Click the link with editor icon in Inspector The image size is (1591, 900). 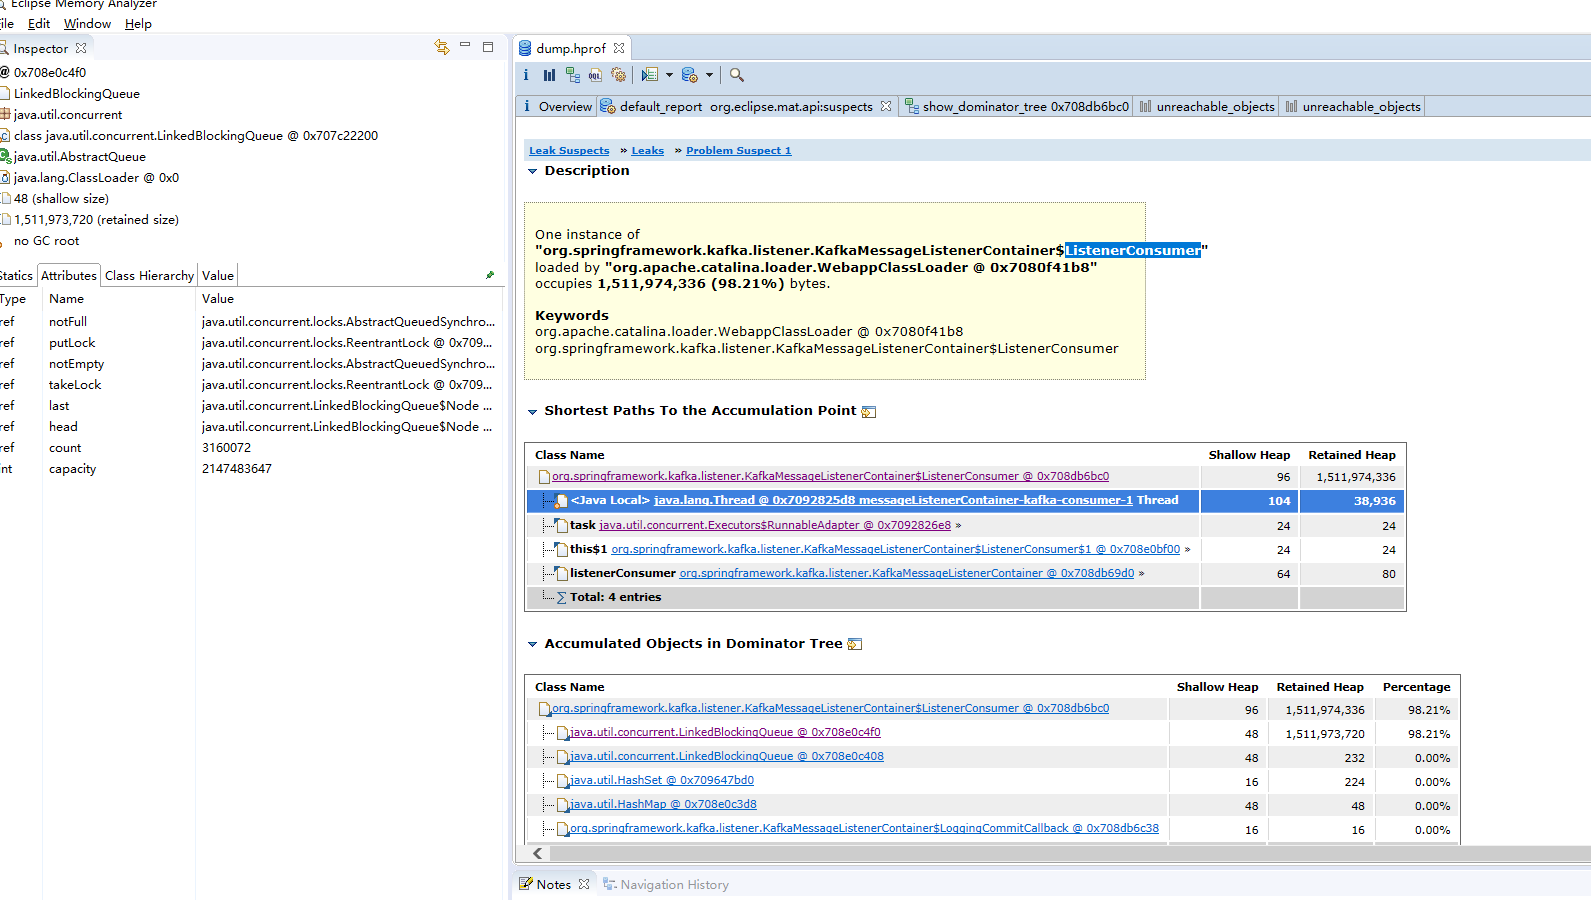coord(442,47)
